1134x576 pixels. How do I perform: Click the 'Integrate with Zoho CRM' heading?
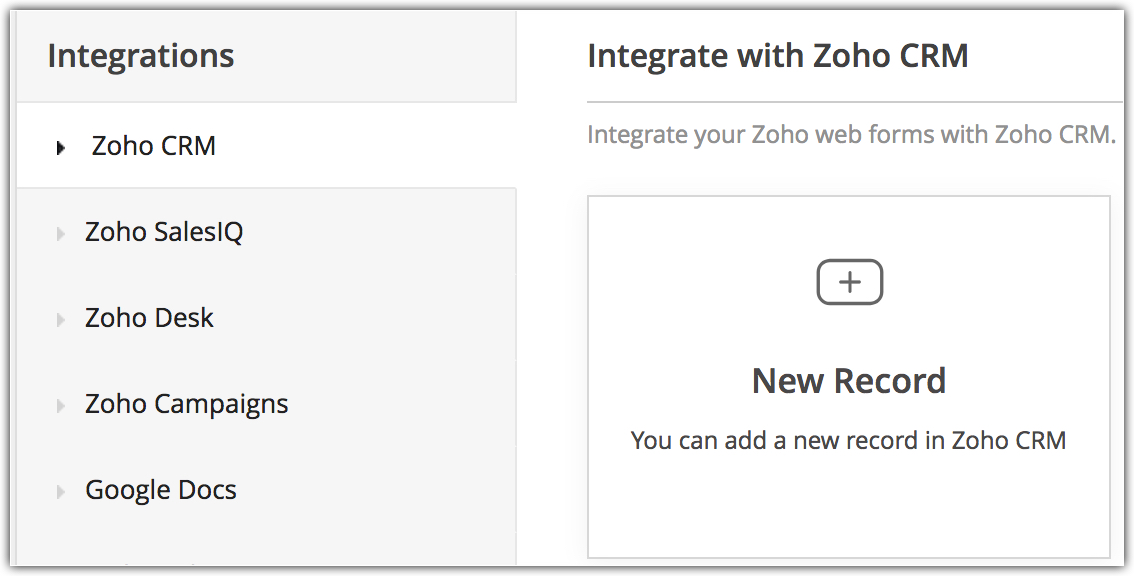coord(778,56)
